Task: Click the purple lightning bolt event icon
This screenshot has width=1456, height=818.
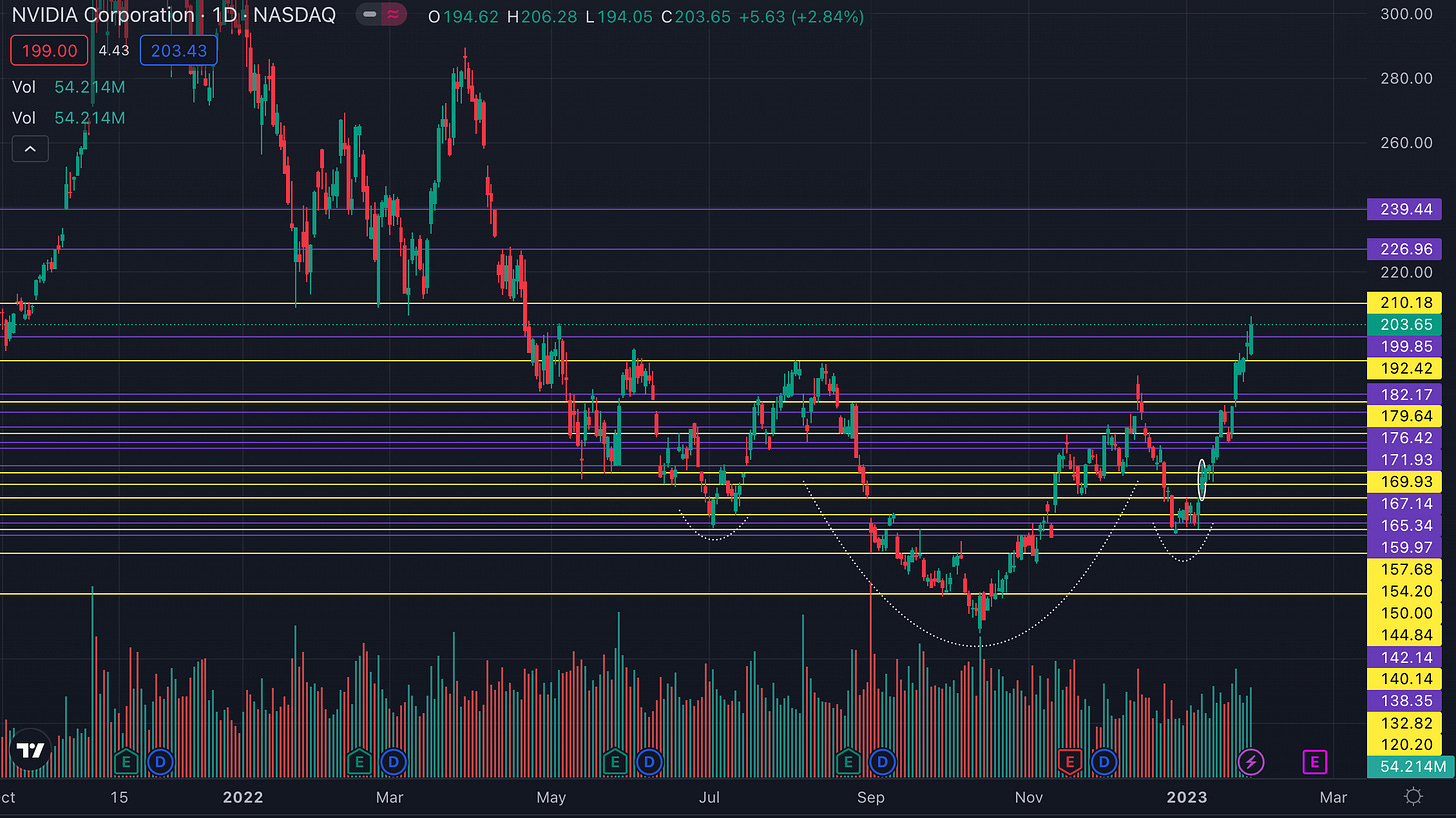Action: (1251, 763)
